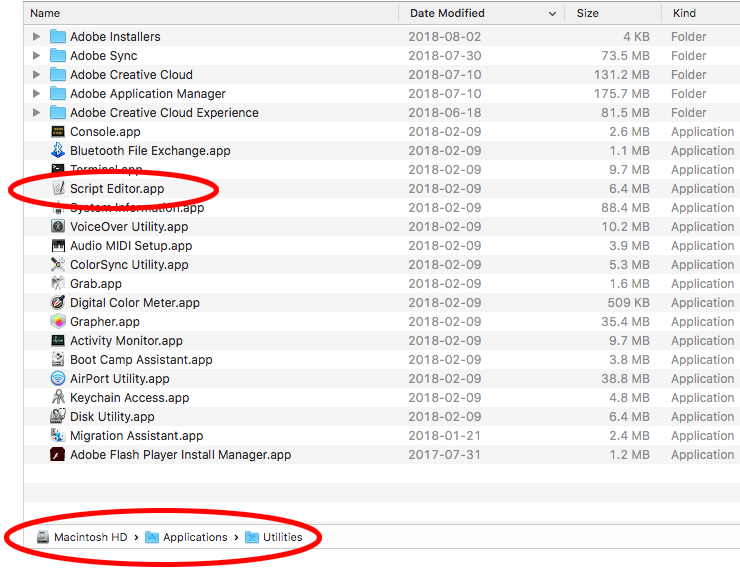Select the Script Editor.app file name
The width and height of the screenshot is (740, 575).
pyautogui.click(x=117, y=189)
